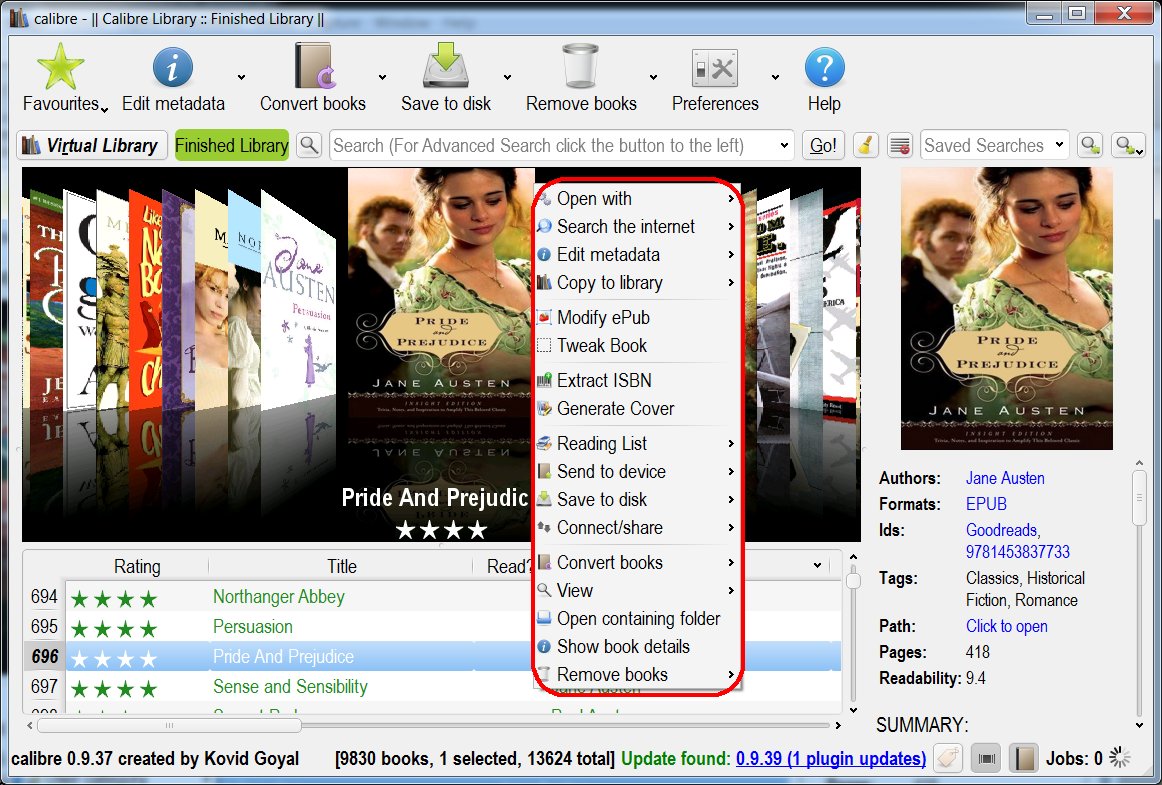Choose Save to disk in context menu

(637, 500)
